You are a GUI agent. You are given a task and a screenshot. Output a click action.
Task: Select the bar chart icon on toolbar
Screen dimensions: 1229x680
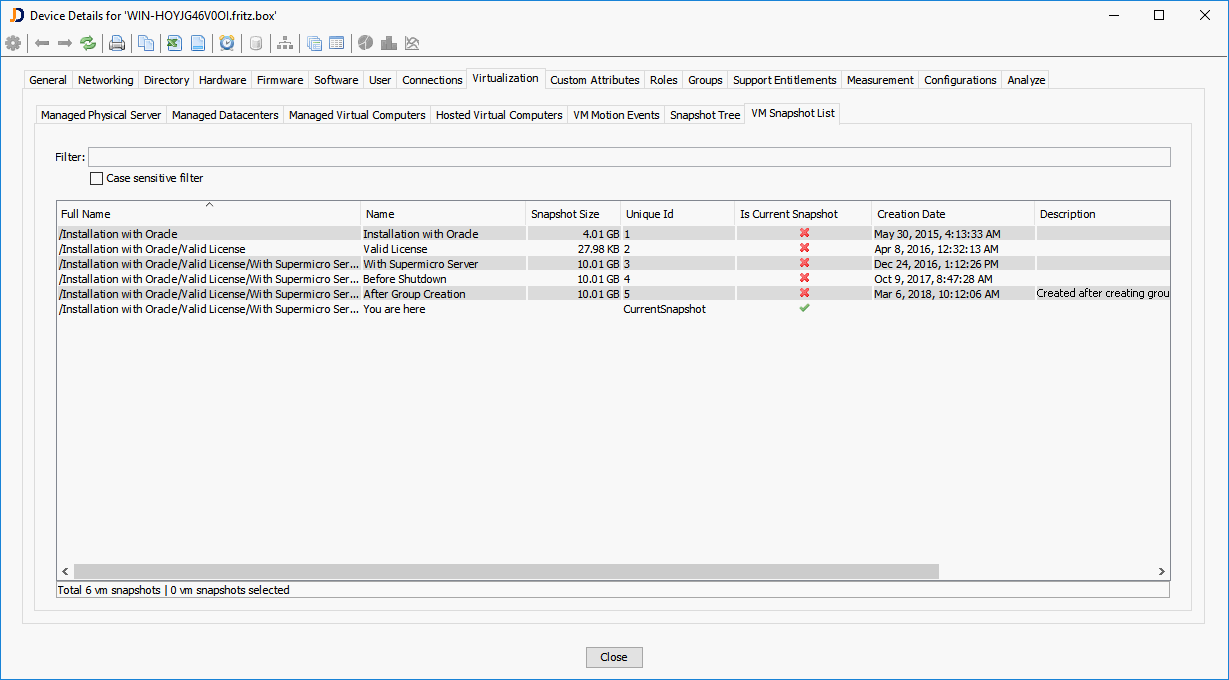[x=388, y=43]
